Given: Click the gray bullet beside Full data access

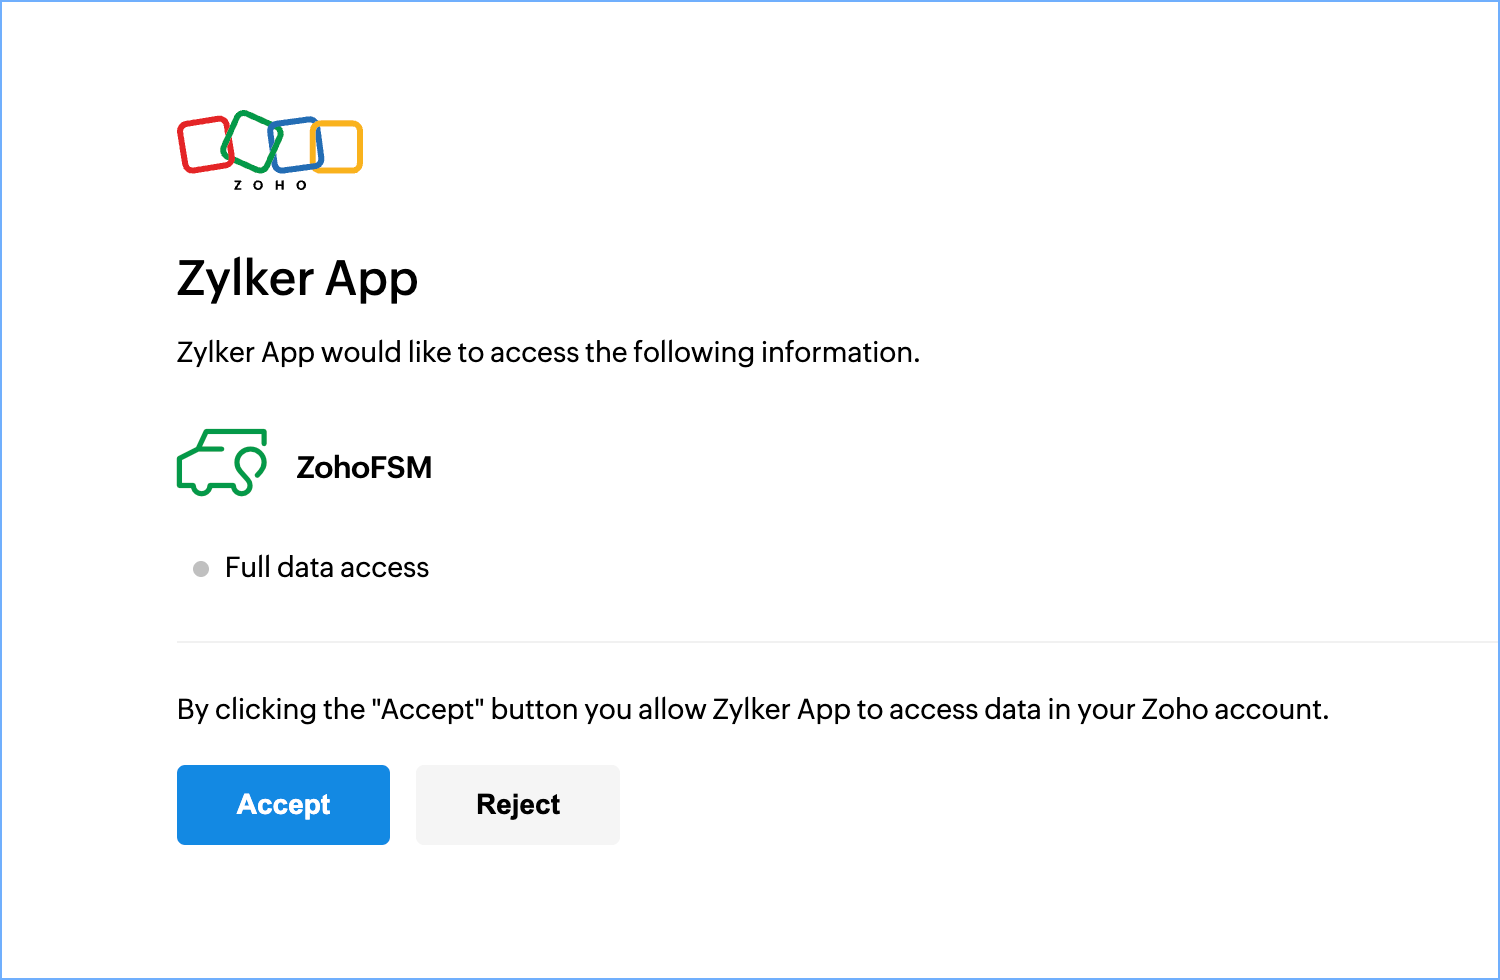Looking at the screenshot, I should [201, 569].
